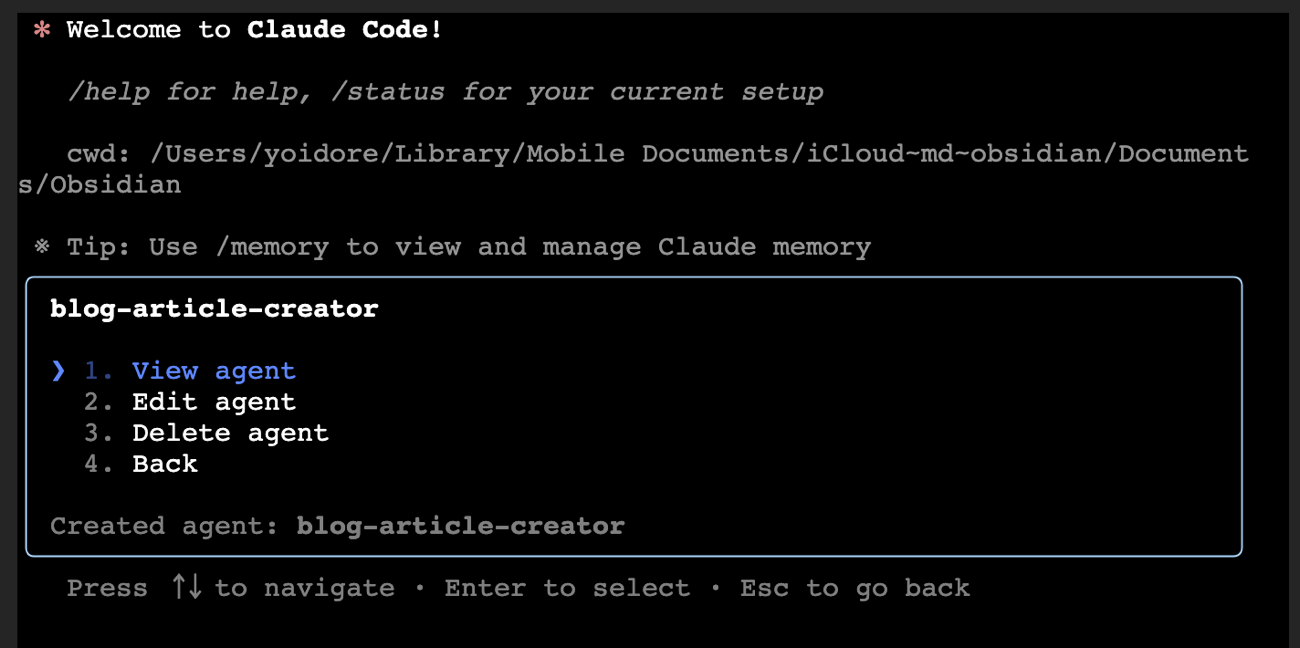Click the Obsidian folder name on wrapped line

[115, 185]
